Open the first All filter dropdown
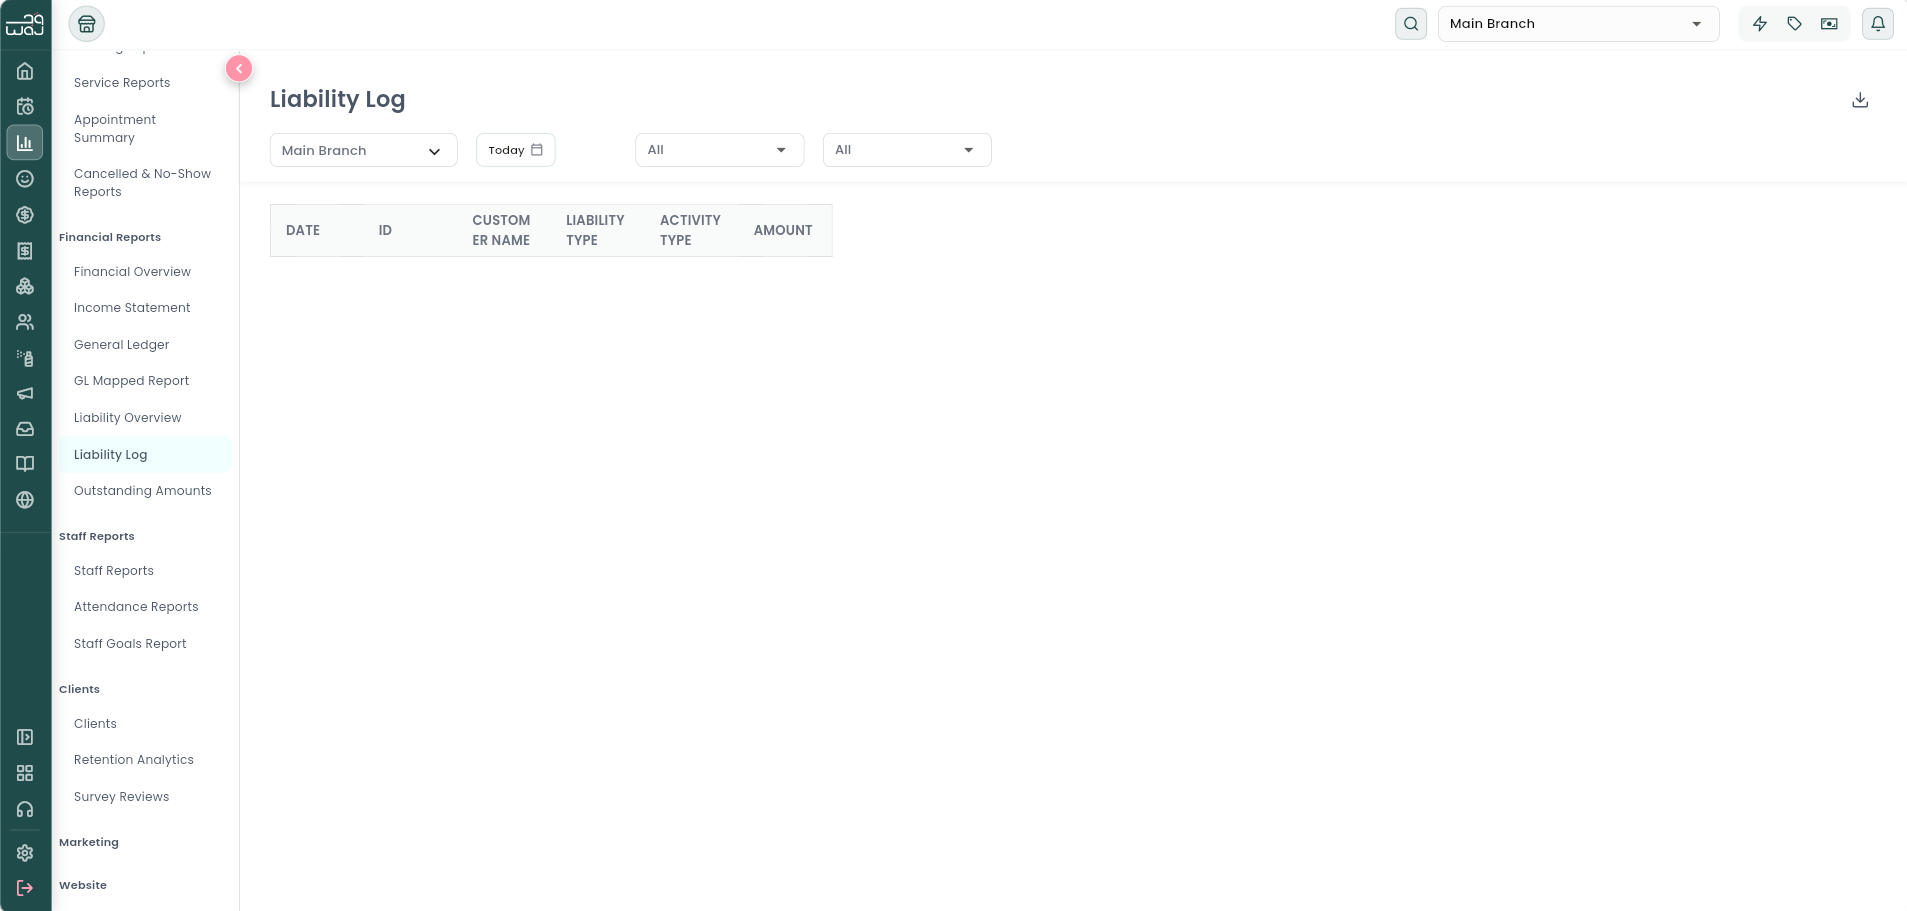Viewport: 1907px width, 911px height. point(720,150)
